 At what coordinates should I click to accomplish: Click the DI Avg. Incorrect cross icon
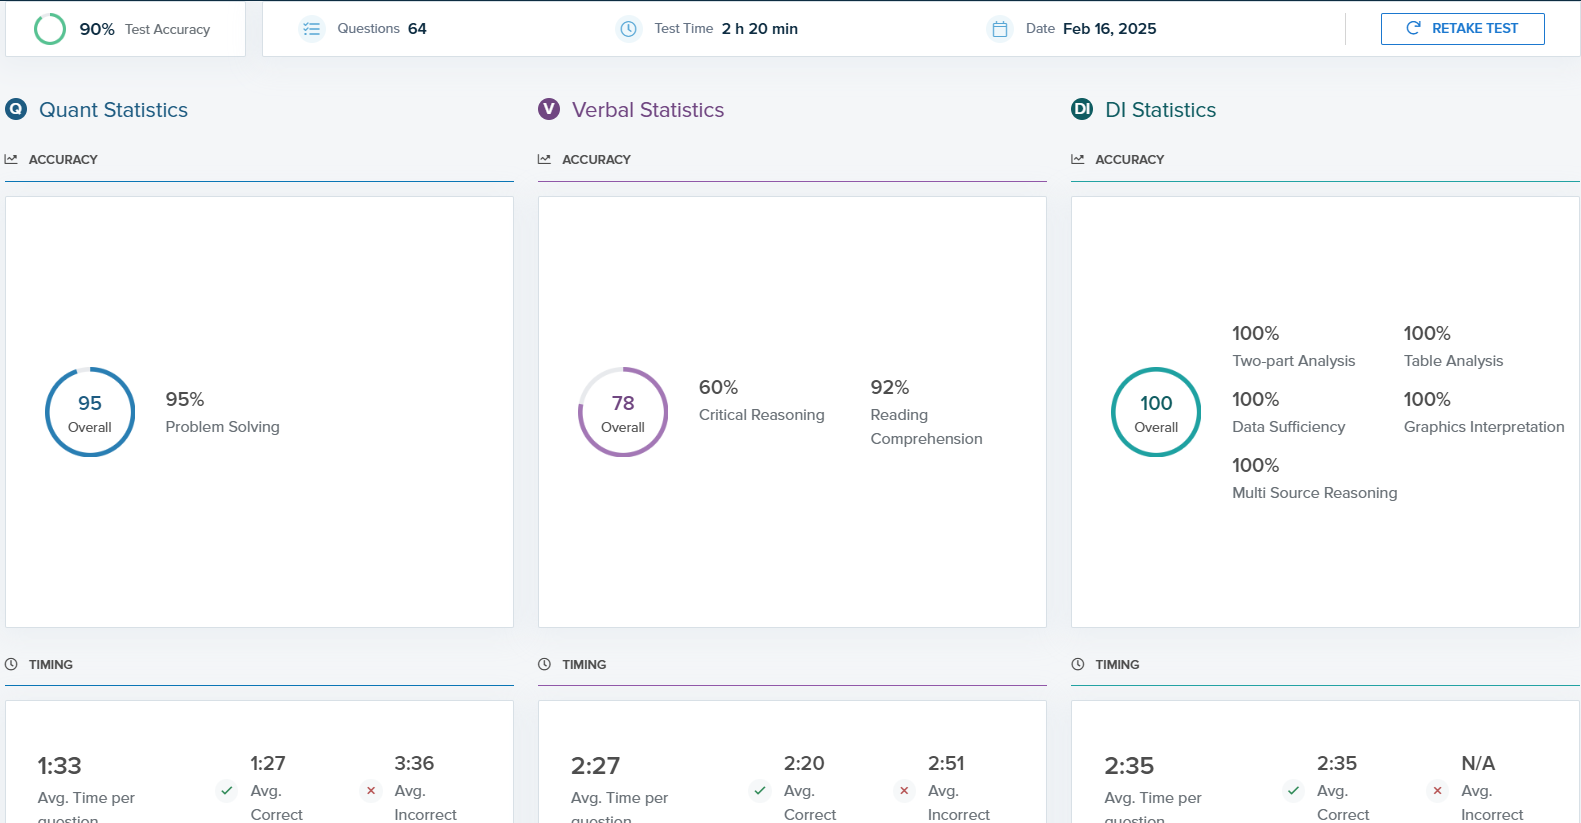pos(1437,790)
